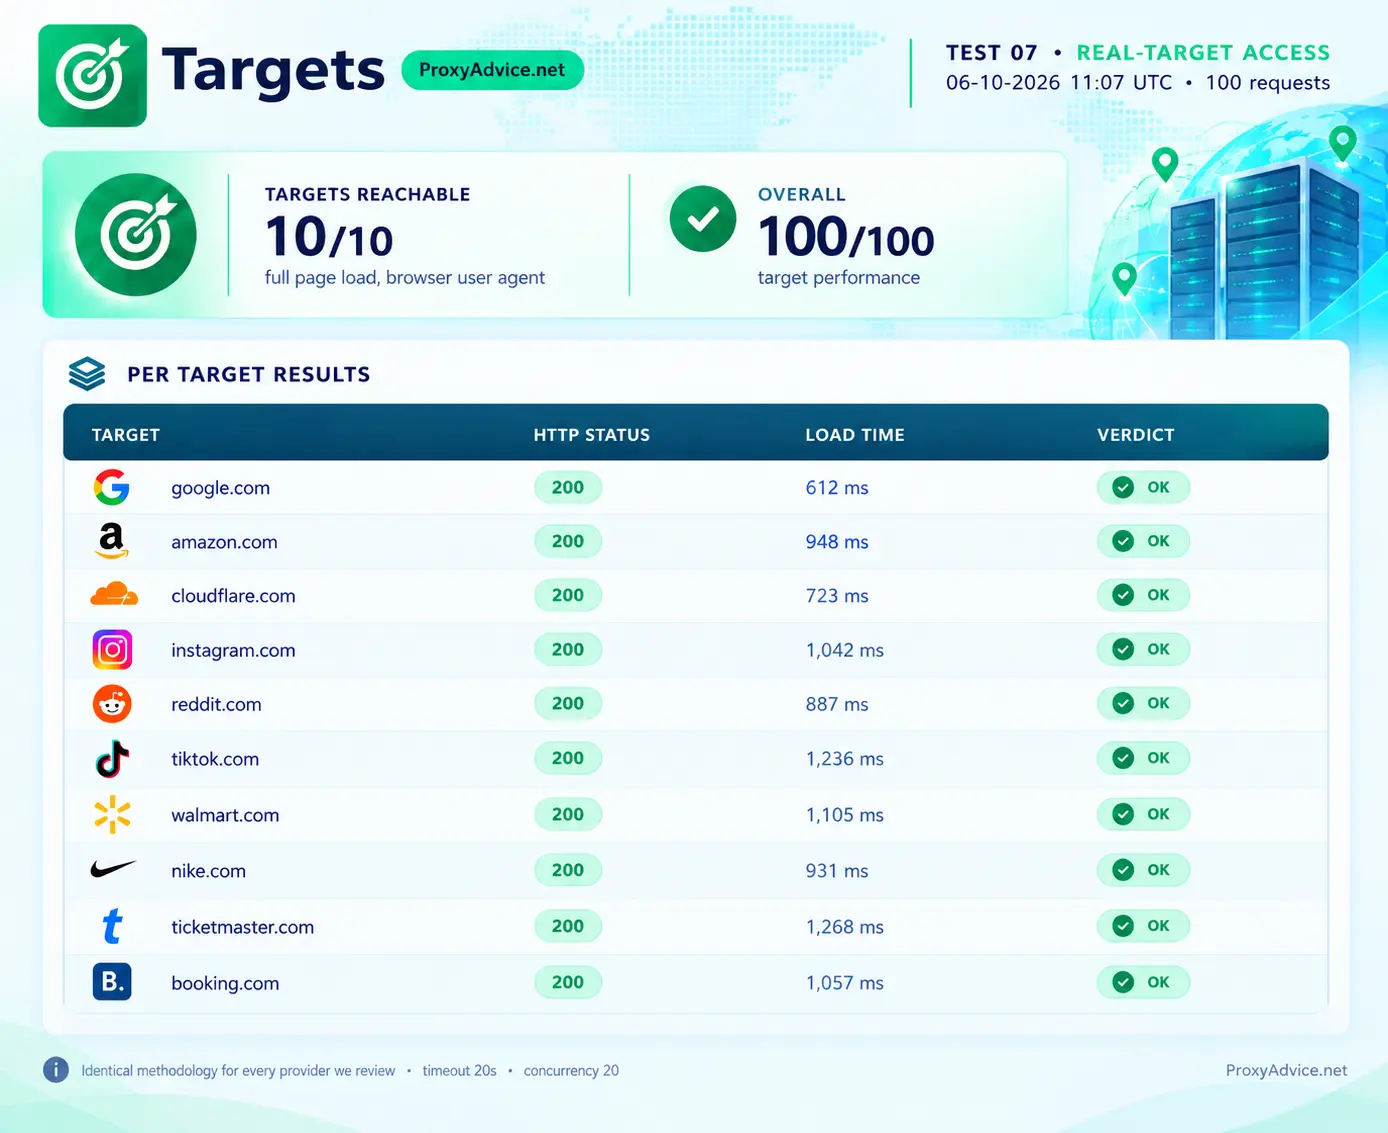Viewport: 1388px width, 1133px height.
Task: Click the amazon.com target name
Action: (224, 542)
